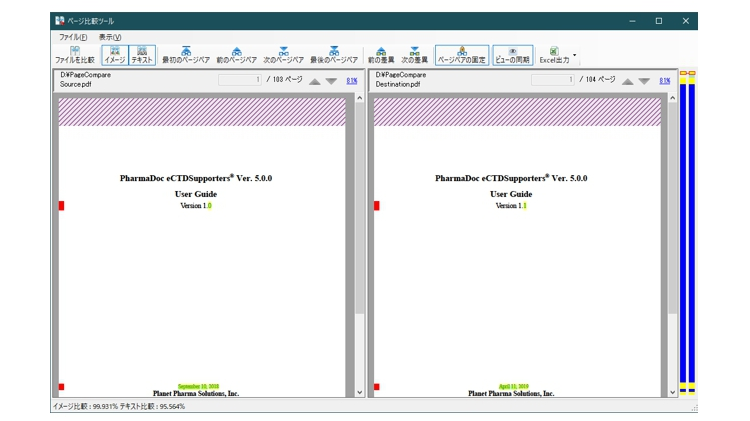Jump to 最後のページペア last page pair

tap(334, 55)
